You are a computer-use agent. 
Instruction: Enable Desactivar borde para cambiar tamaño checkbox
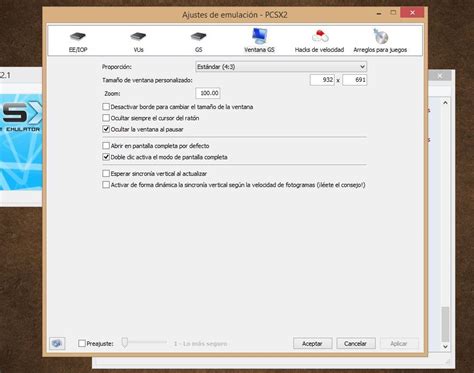click(106, 107)
